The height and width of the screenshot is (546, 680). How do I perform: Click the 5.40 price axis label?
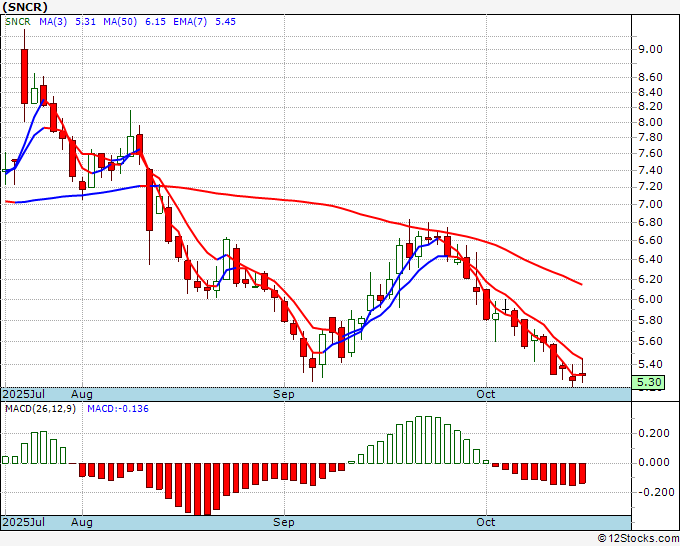650,364
